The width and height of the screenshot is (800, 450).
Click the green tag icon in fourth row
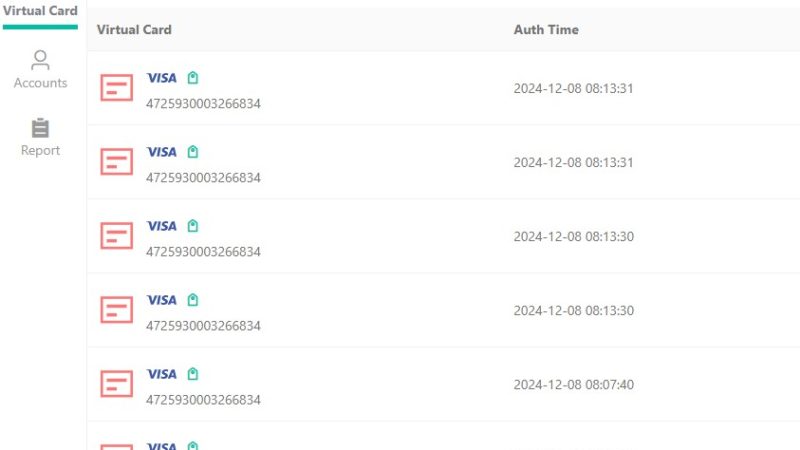tap(192, 299)
